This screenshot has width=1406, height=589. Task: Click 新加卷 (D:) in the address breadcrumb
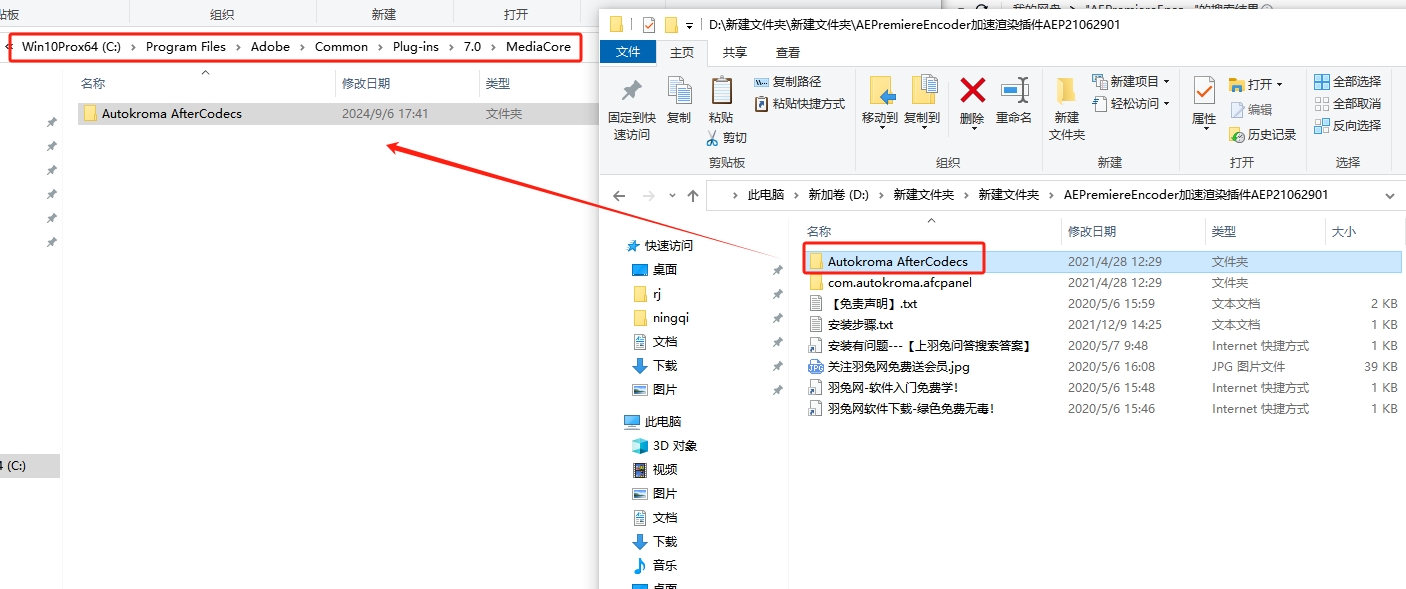point(838,196)
